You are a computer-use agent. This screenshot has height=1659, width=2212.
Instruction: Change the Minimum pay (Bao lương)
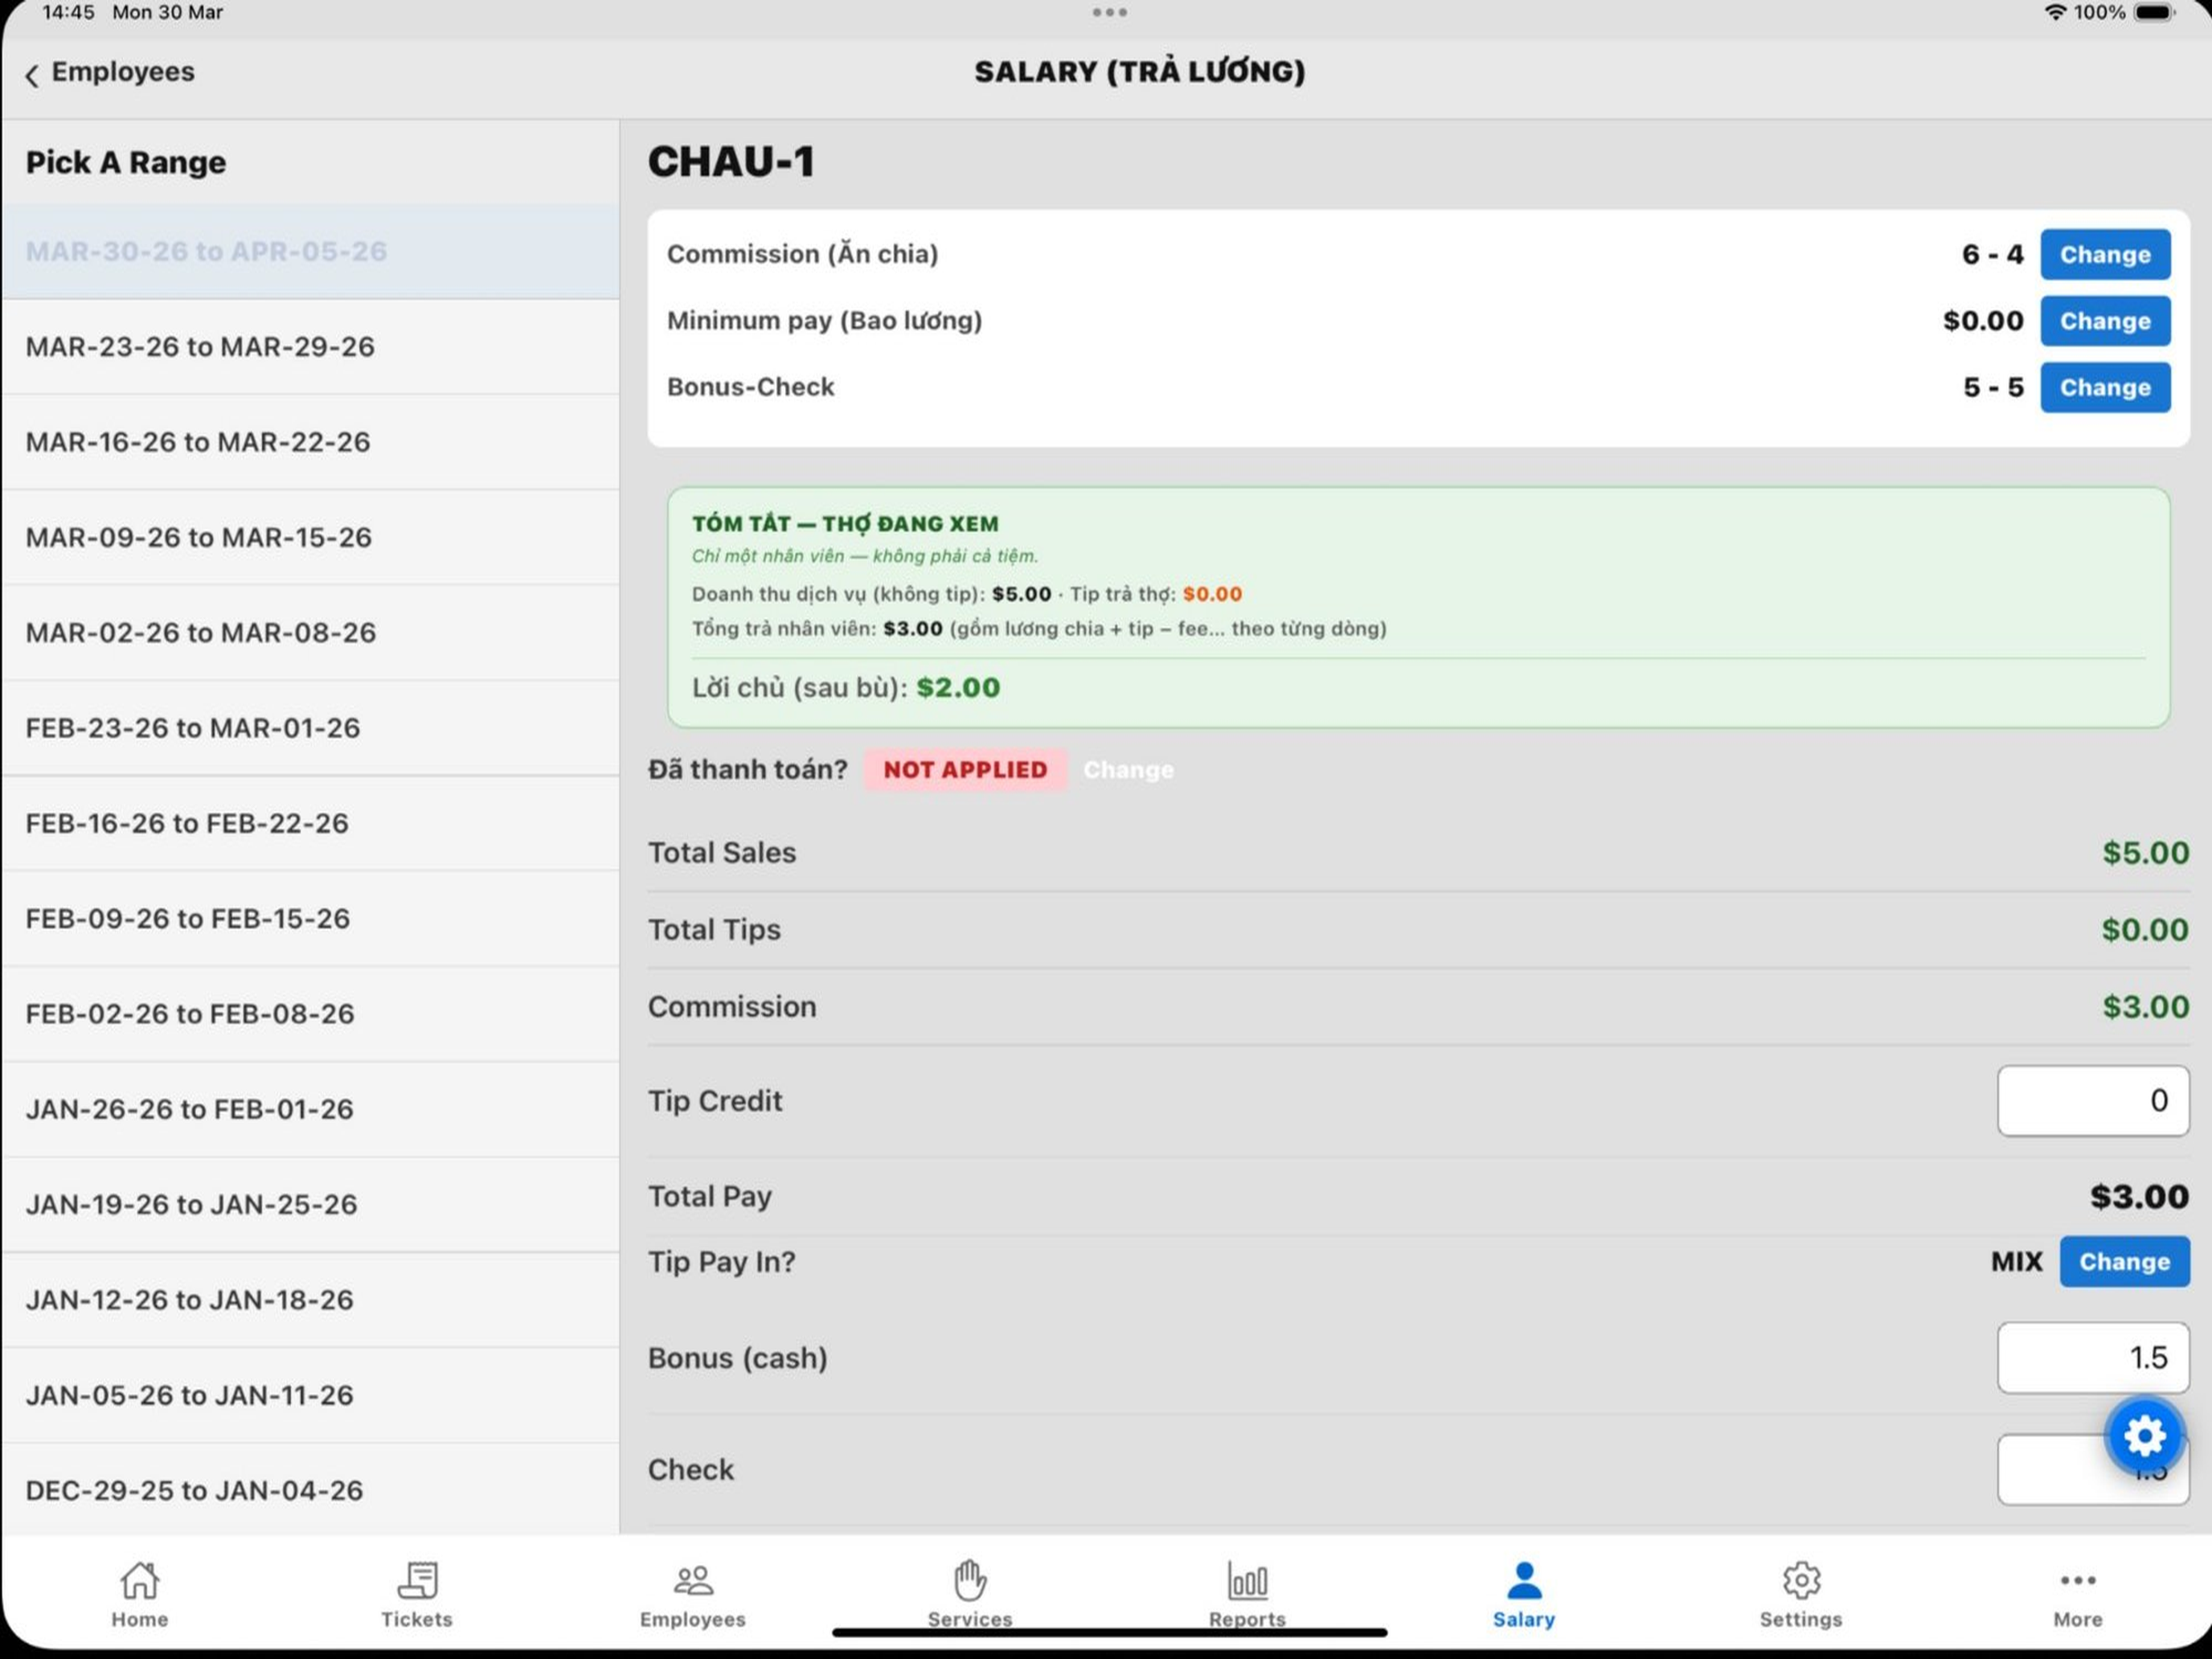point(2105,321)
